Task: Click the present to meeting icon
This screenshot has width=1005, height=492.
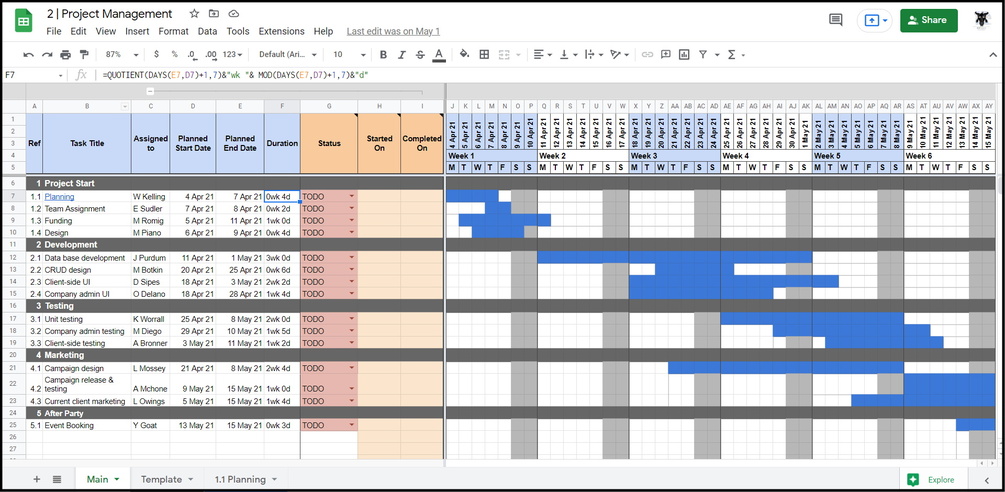Action: click(x=872, y=20)
